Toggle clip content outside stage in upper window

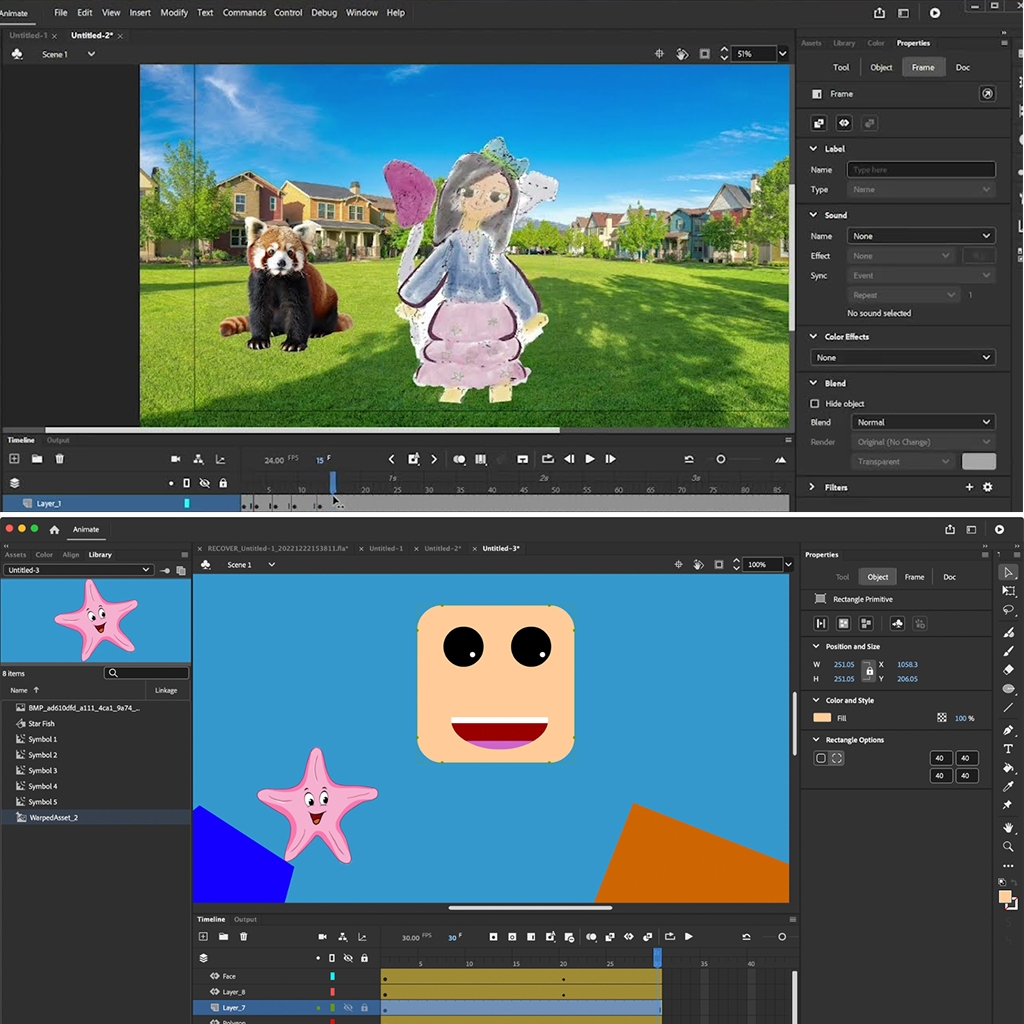tap(705, 54)
